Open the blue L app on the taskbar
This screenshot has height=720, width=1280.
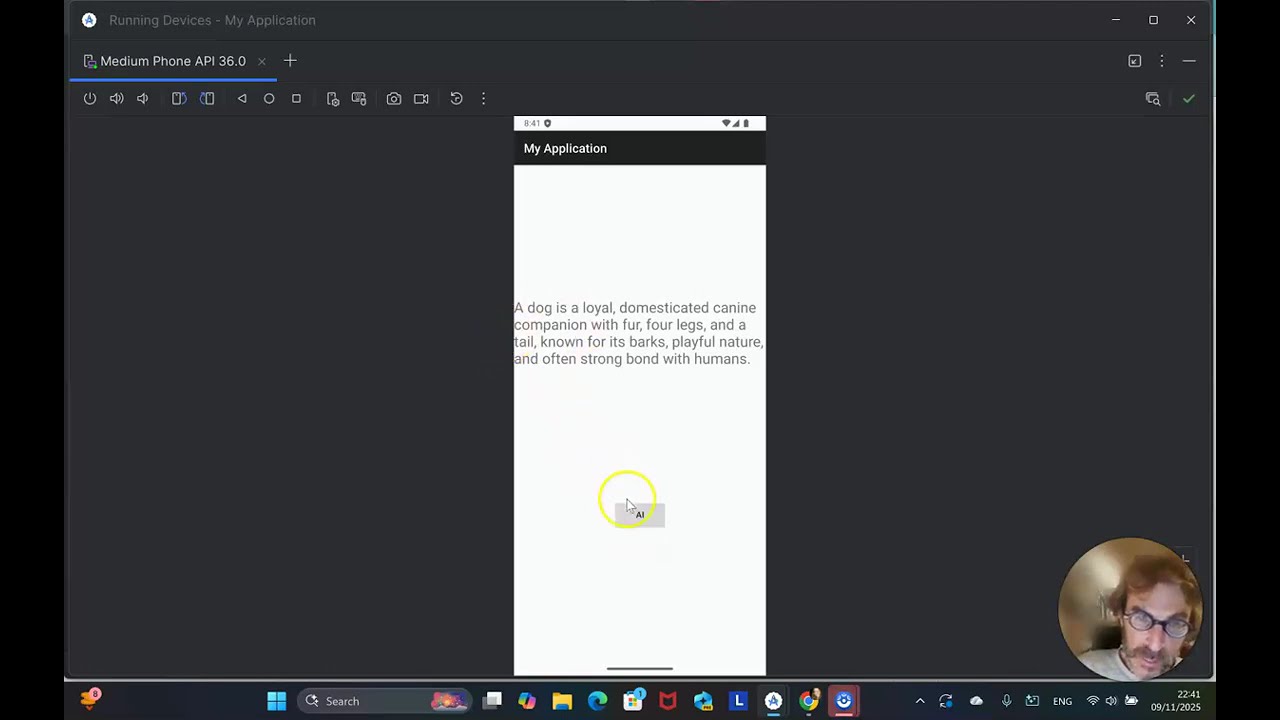coord(739,701)
